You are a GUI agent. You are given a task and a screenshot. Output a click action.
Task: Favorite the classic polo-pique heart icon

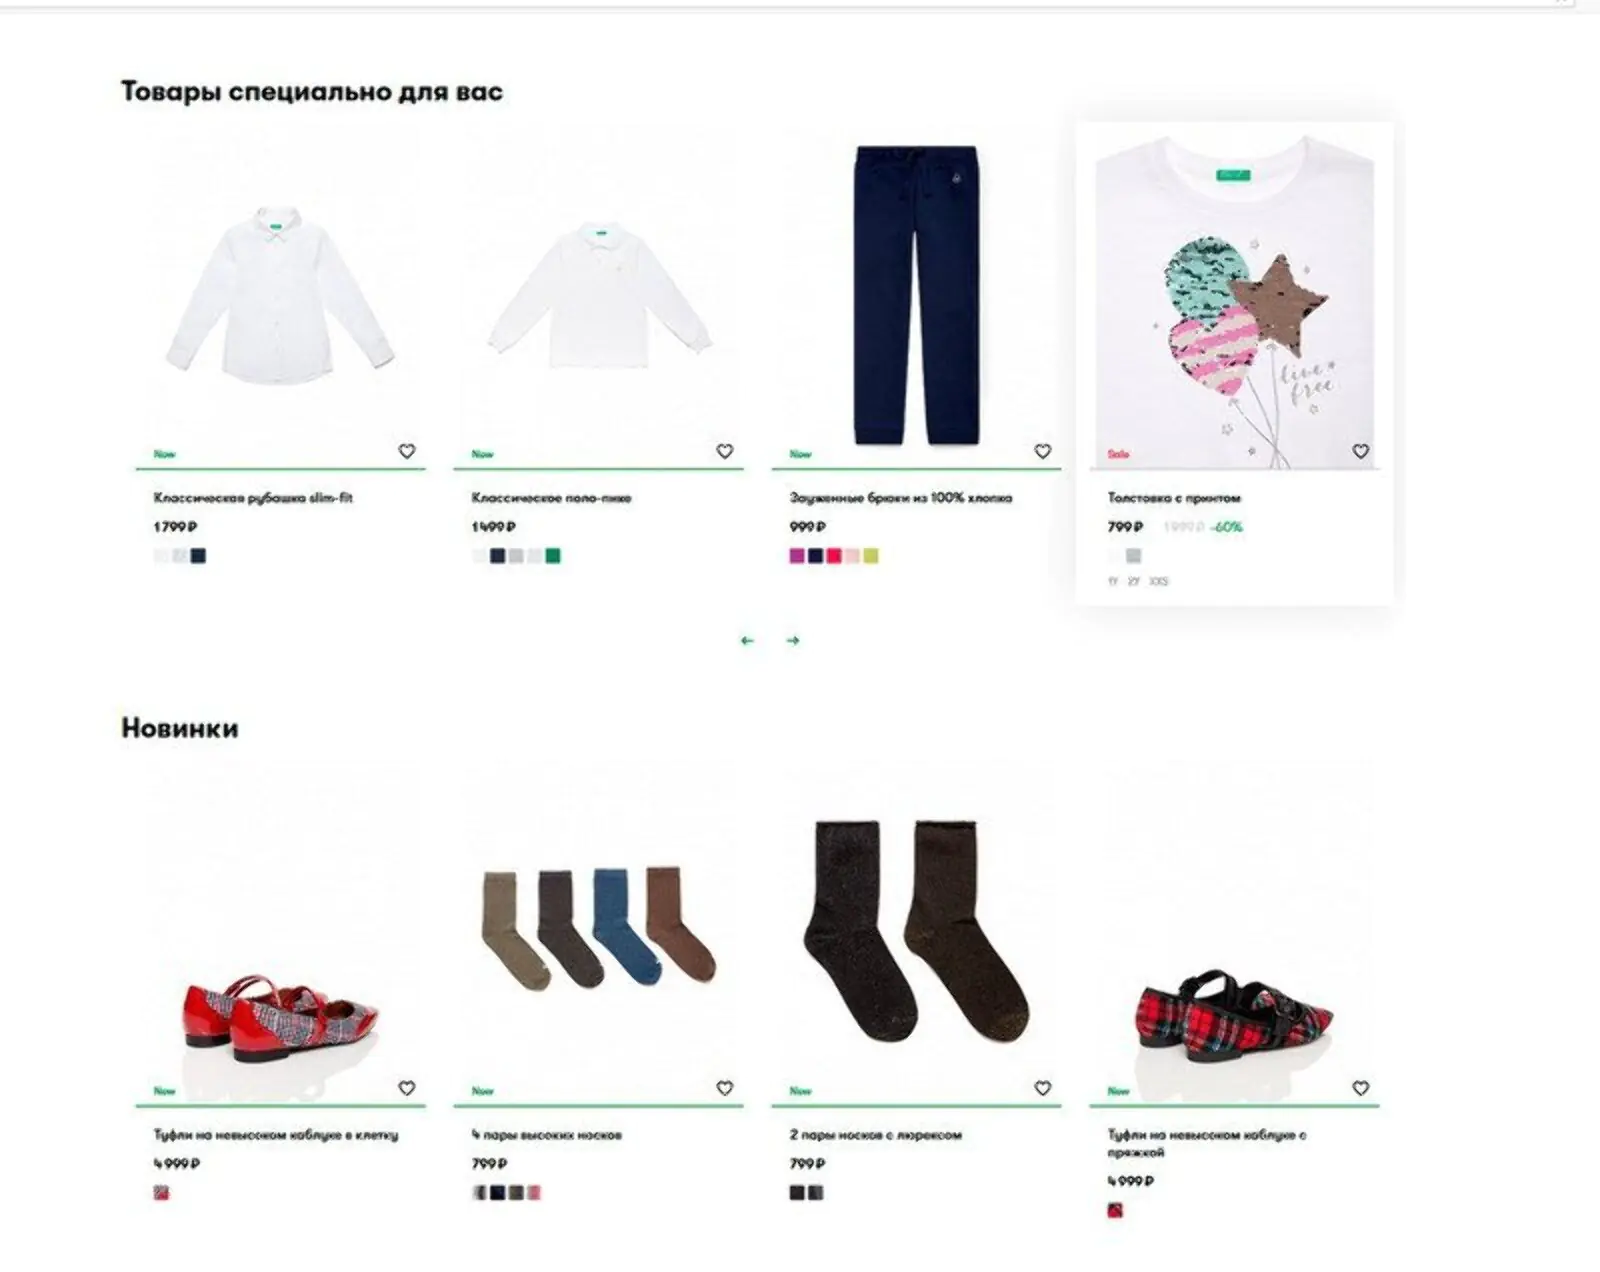click(724, 451)
